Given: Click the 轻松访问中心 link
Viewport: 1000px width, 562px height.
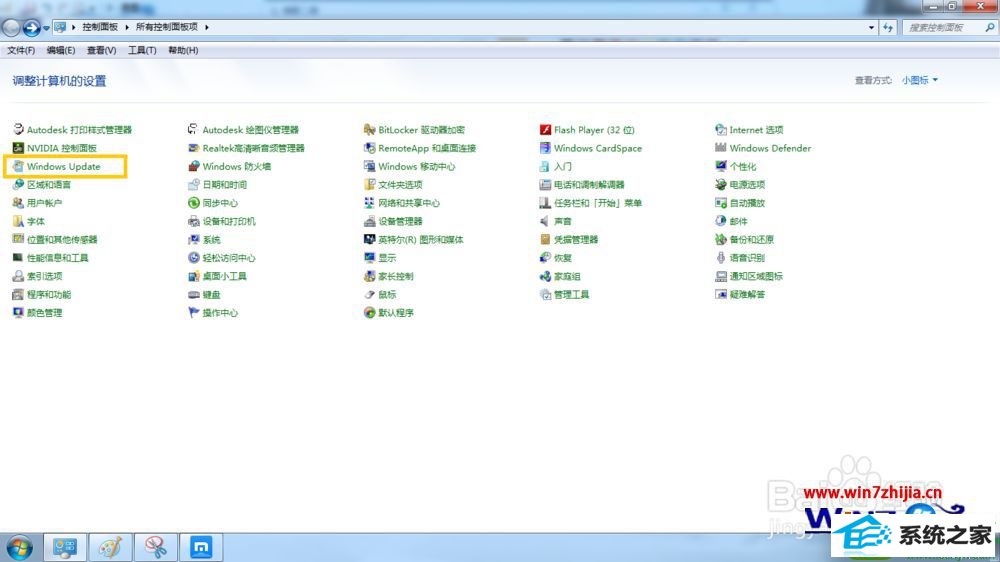Looking at the screenshot, I should click(229, 258).
